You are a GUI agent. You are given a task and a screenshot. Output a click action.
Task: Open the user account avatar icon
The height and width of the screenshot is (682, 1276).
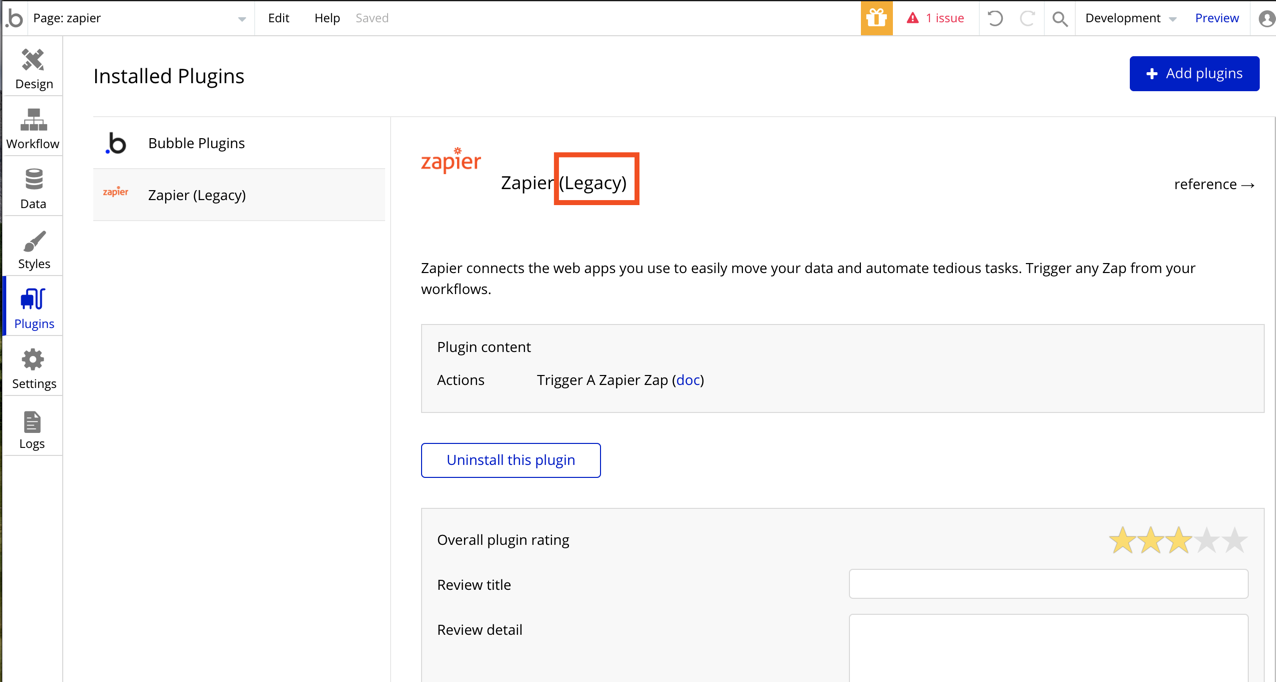coord(1266,18)
